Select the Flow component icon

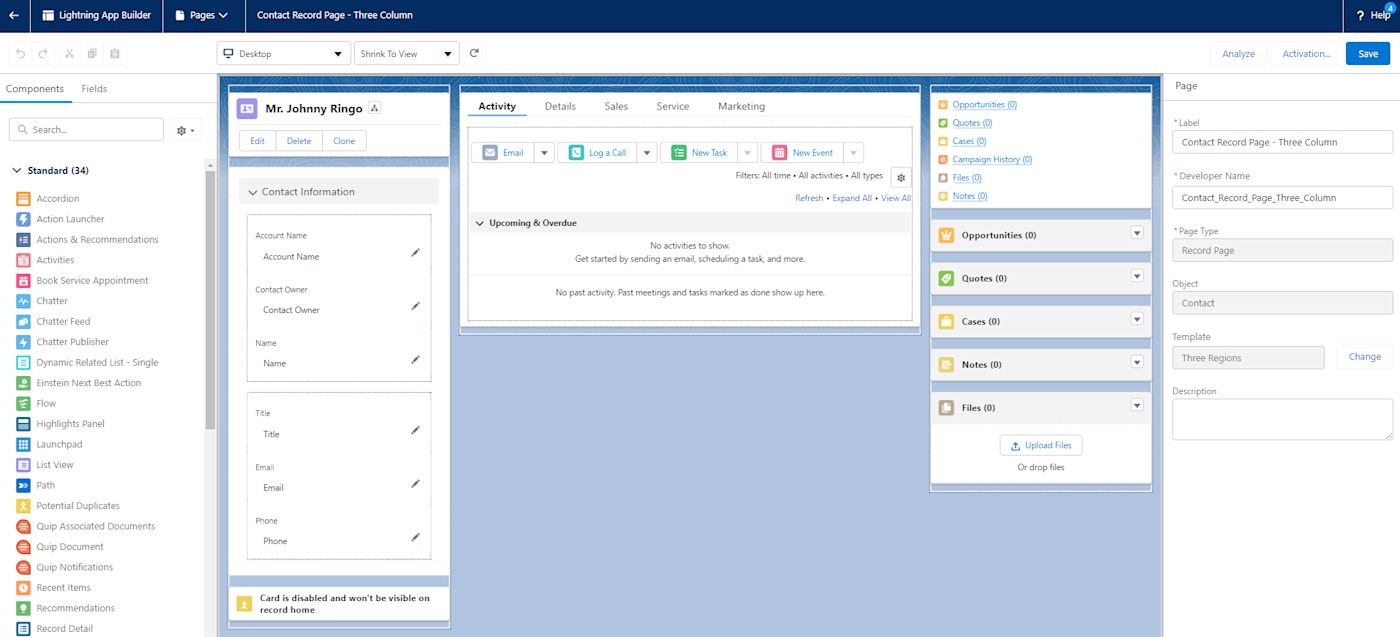click(23, 403)
